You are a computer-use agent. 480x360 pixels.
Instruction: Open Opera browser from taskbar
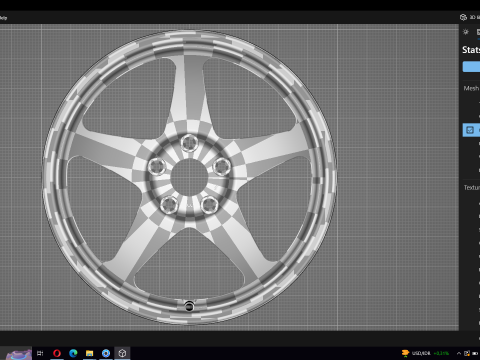point(57,353)
